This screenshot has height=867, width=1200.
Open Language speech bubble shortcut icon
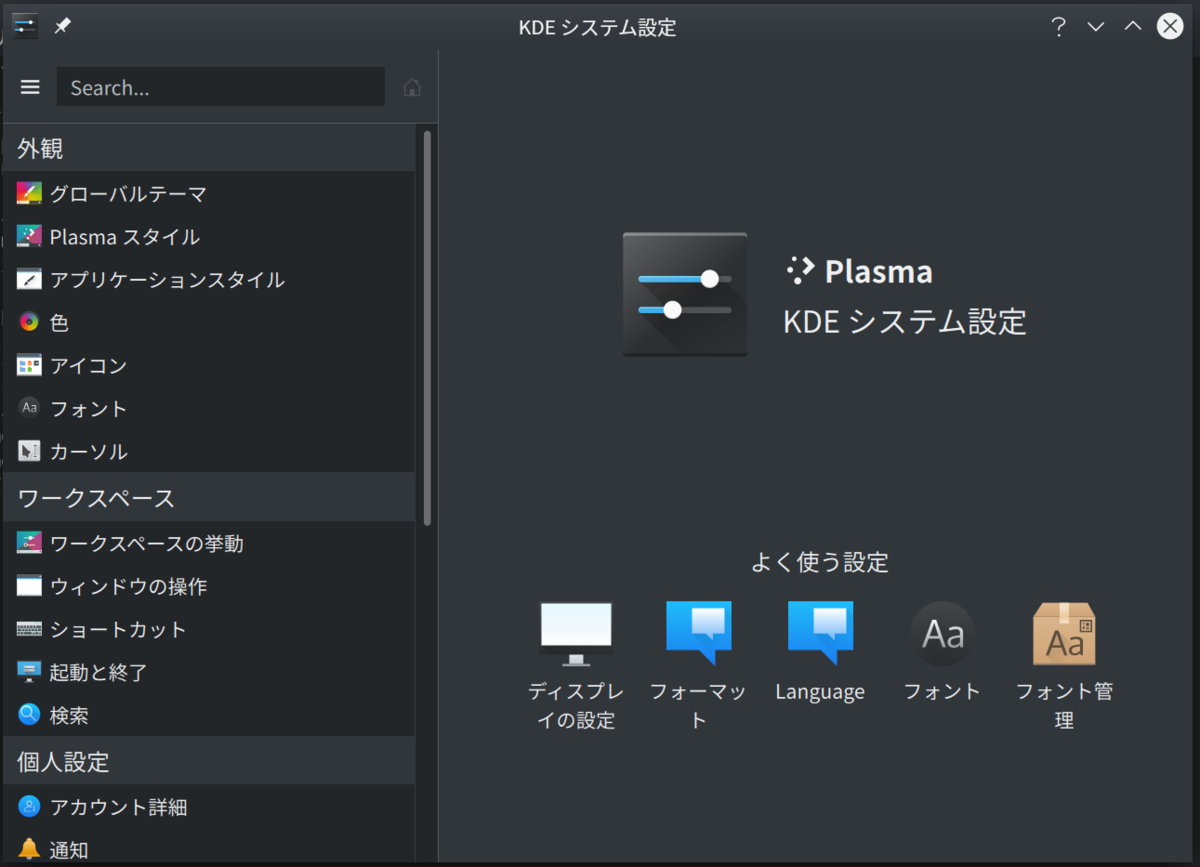tap(820, 633)
